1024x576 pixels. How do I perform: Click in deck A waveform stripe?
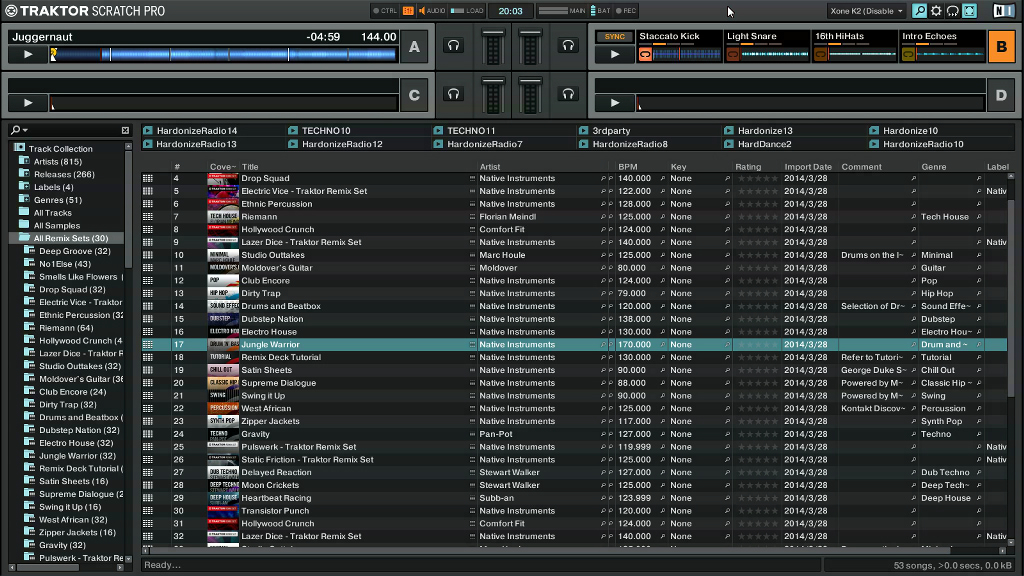coord(223,55)
